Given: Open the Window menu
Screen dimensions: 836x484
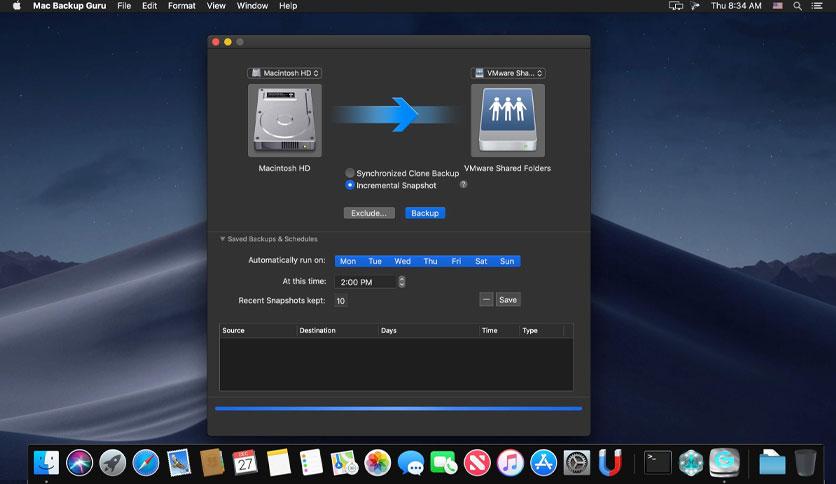Looking at the screenshot, I should (252, 6).
